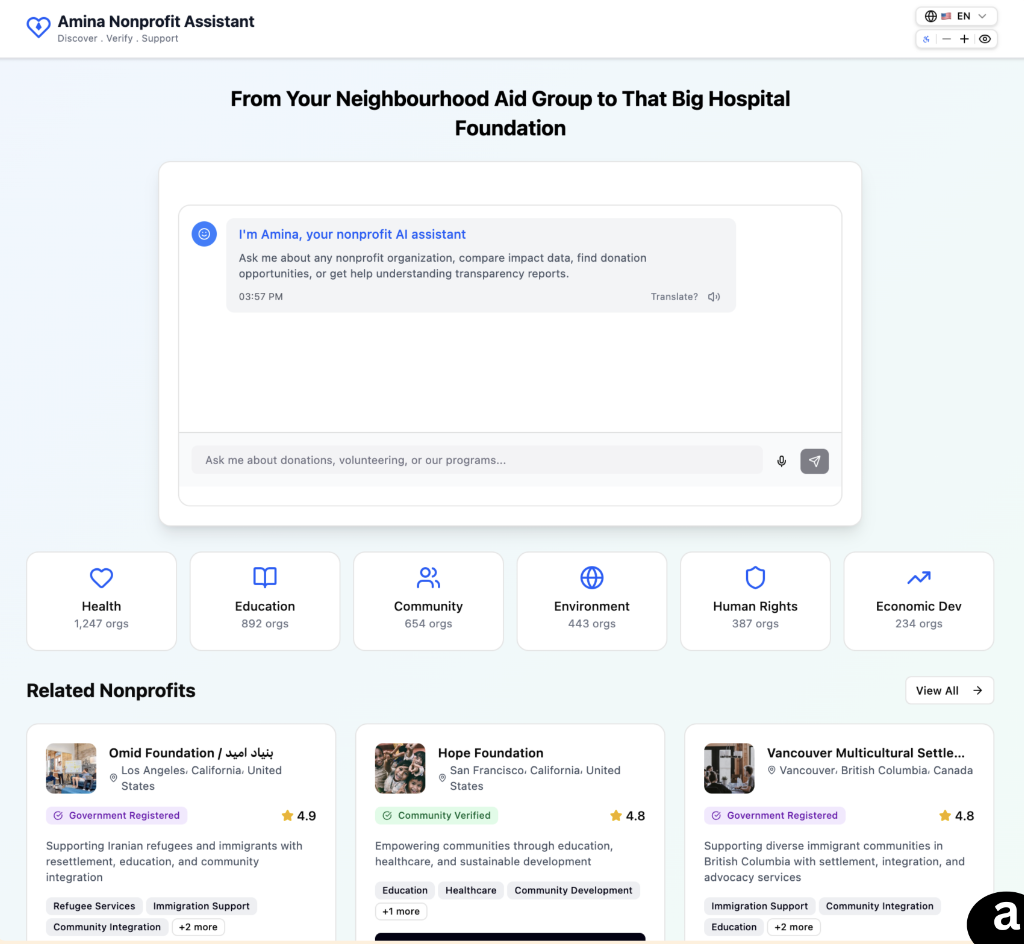Screen dimensions: 1024x944
Task: Click Hope Foundation's Education tag
Action: pos(405,890)
